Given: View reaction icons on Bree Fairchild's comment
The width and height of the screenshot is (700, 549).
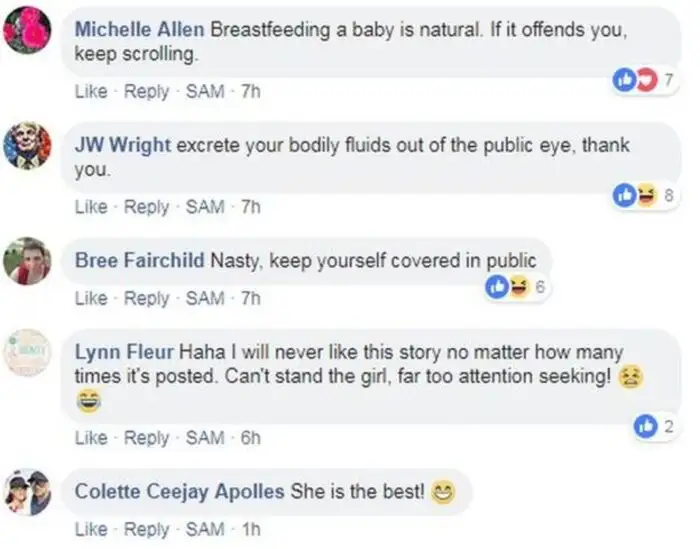Looking at the screenshot, I should tap(506, 287).
